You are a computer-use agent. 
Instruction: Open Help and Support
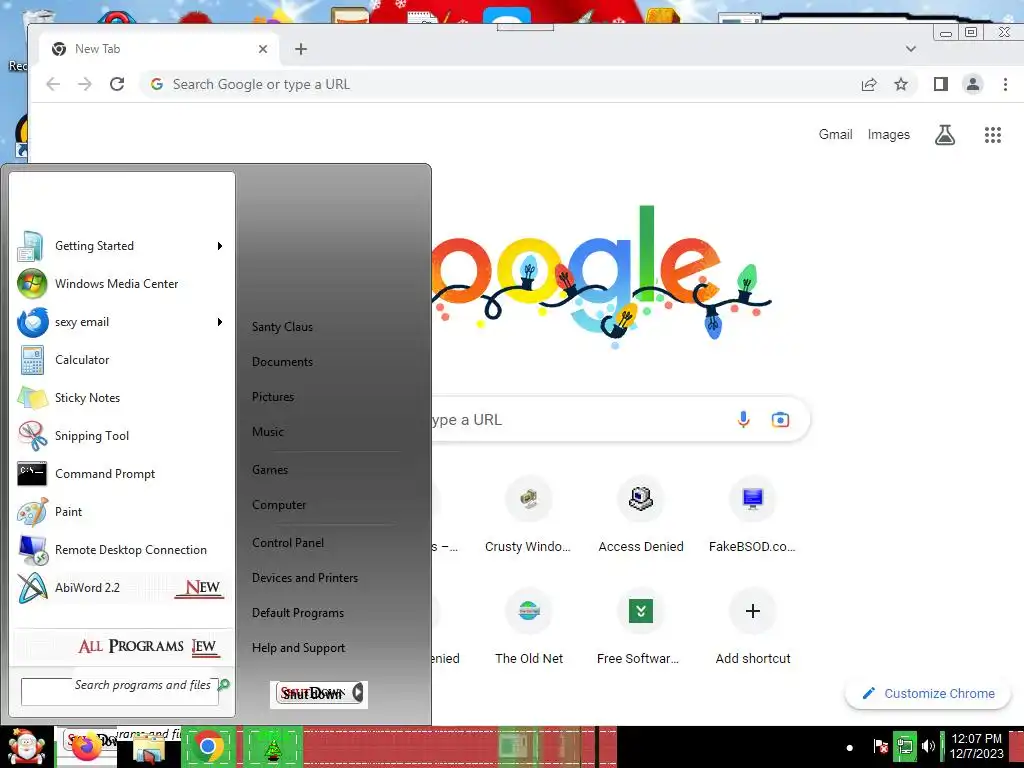(x=298, y=648)
